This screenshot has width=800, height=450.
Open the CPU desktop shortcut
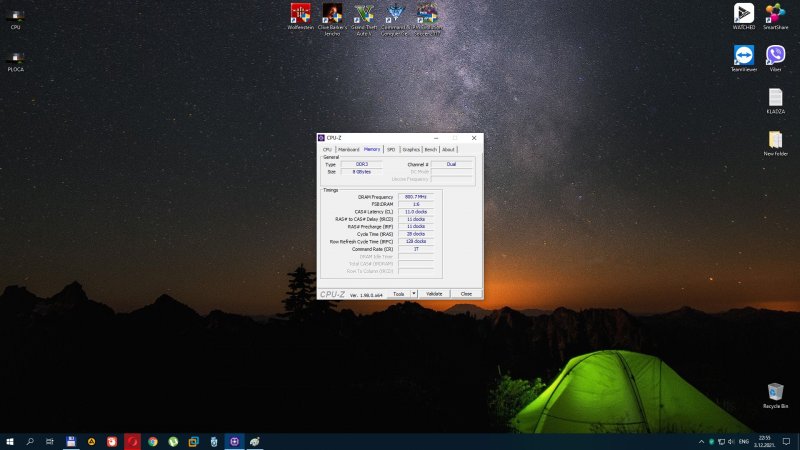[15, 19]
